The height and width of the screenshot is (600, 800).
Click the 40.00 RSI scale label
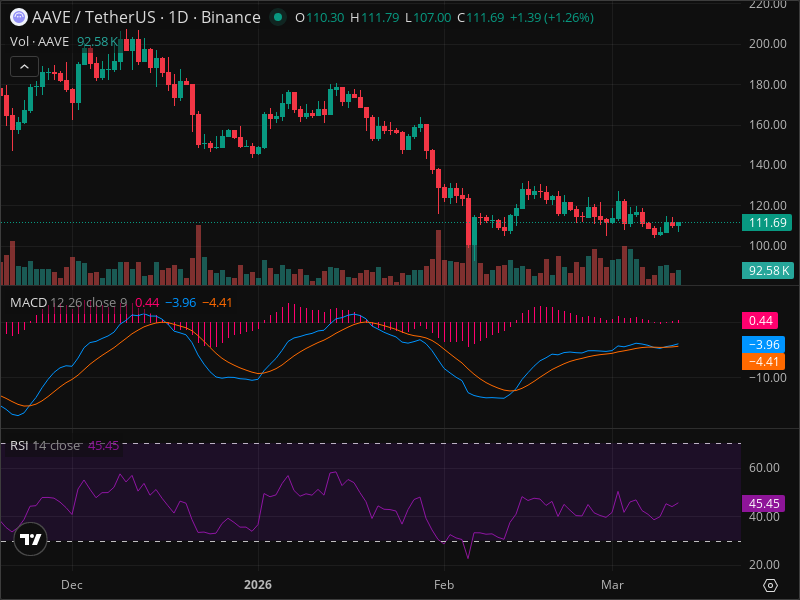[x=764, y=517]
